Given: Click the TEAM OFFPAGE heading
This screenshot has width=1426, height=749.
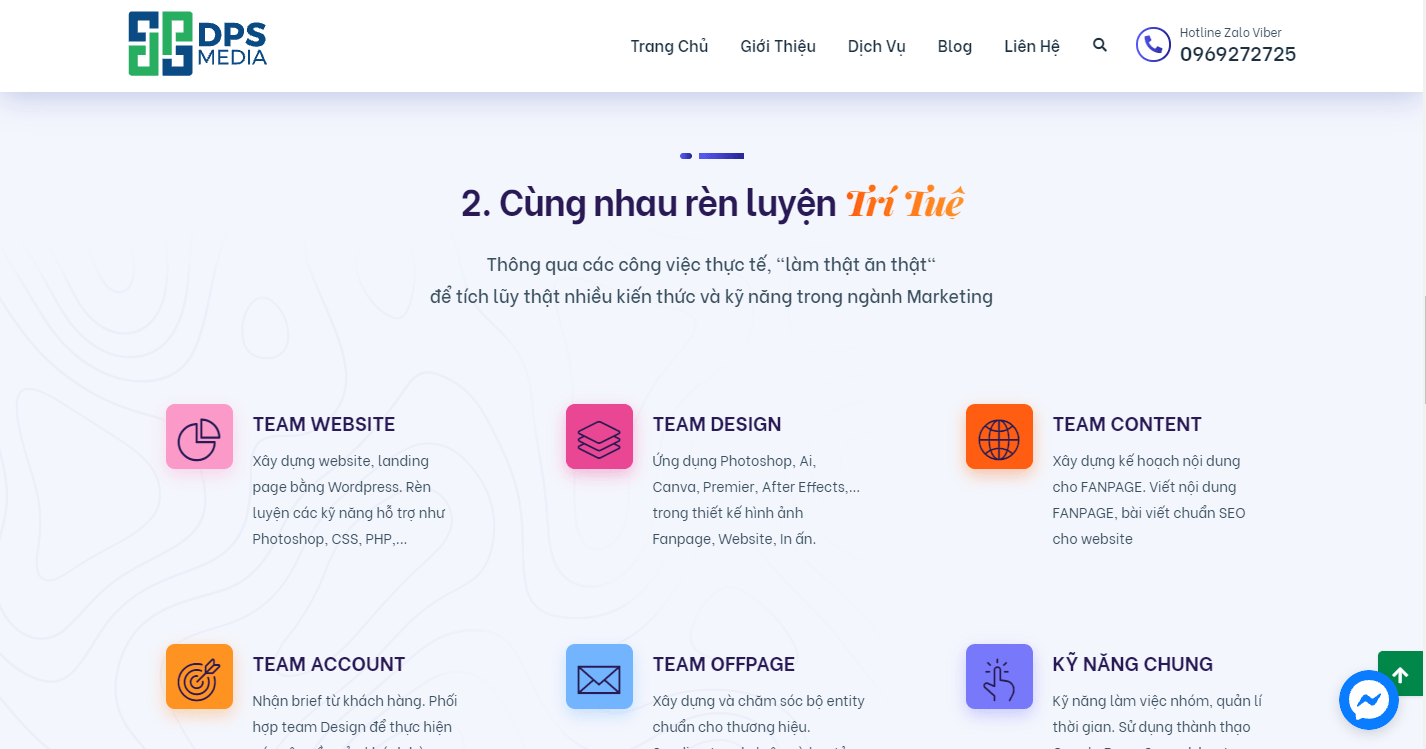Looking at the screenshot, I should pyautogui.click(x=724, y=664).
